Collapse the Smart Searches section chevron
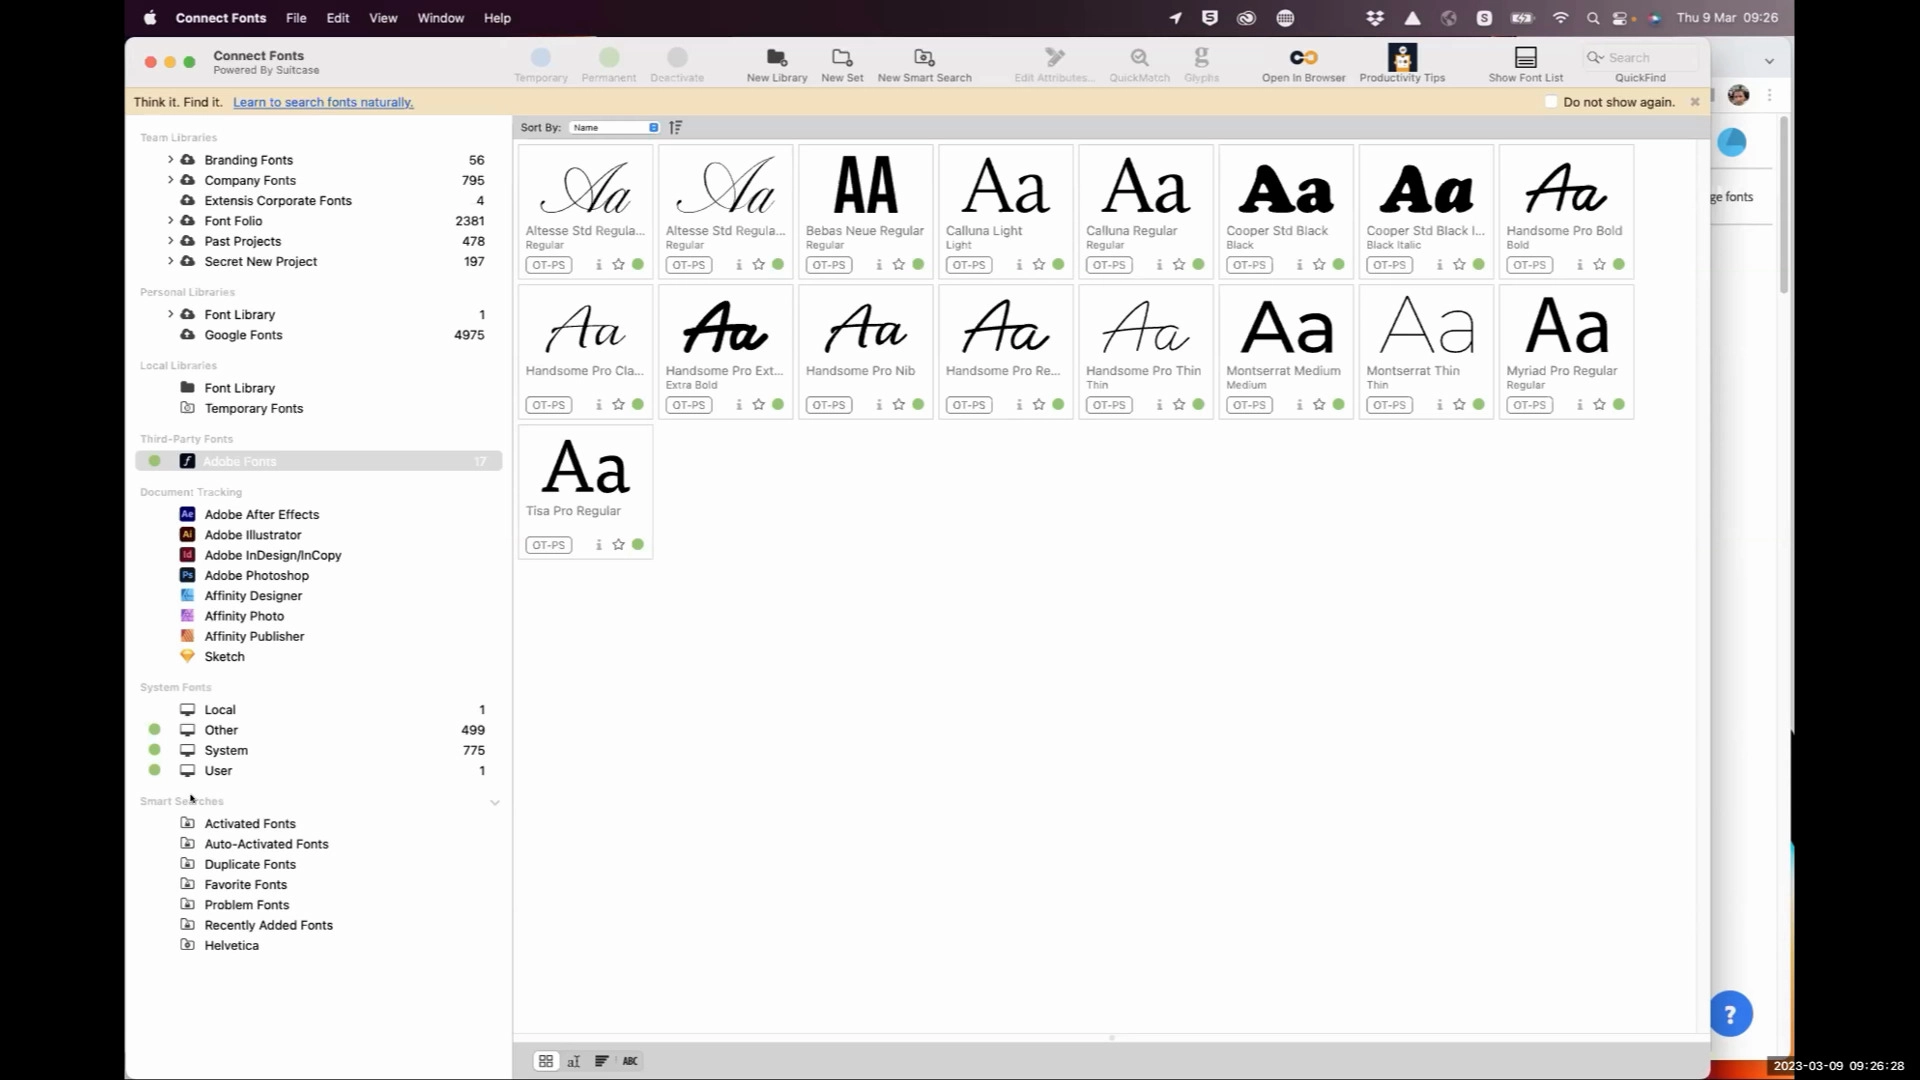The height and width of the screenshot is (1080, 1920). coord(494,802)
